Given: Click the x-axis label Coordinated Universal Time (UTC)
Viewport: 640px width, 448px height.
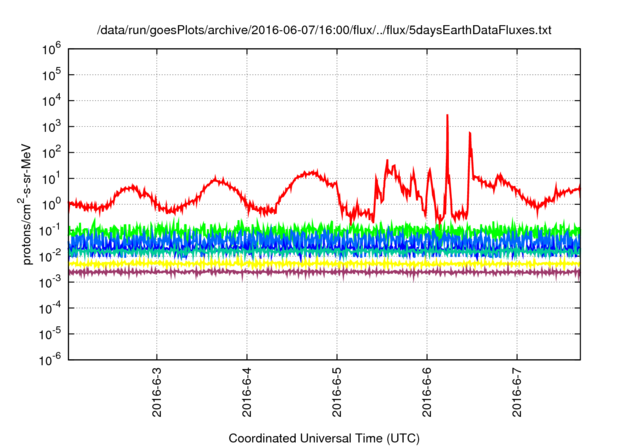Looking at the screenshot, I should click(324, 438).
